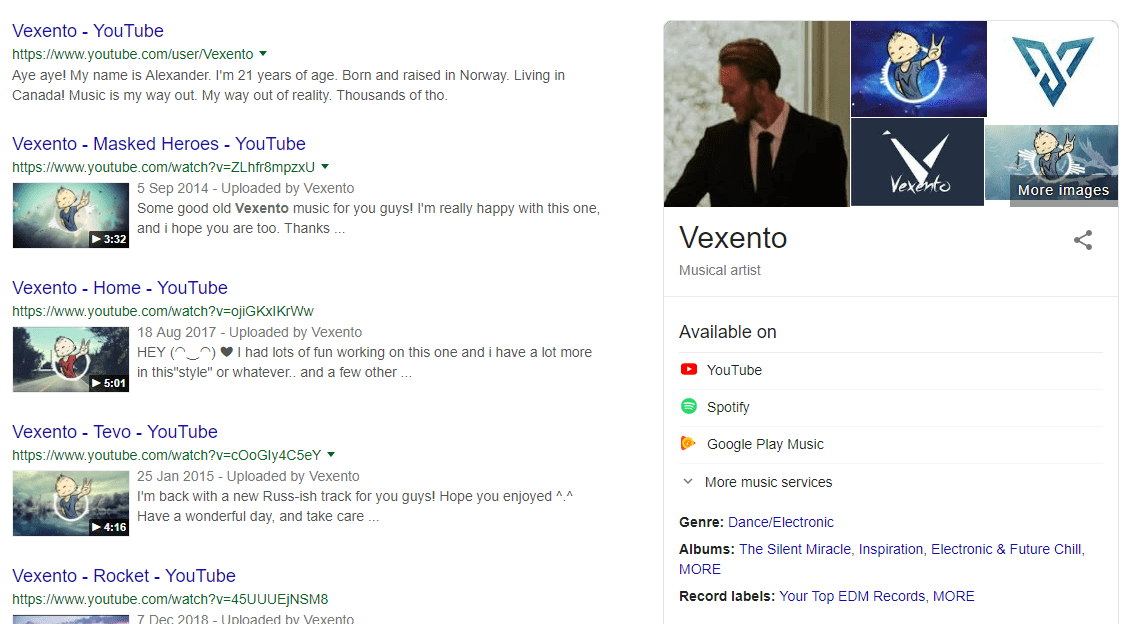Open Vexento - Rocket - YouTube result
Image resolution: width=1134 pixels, height=624 pixels.
point(124,576)
